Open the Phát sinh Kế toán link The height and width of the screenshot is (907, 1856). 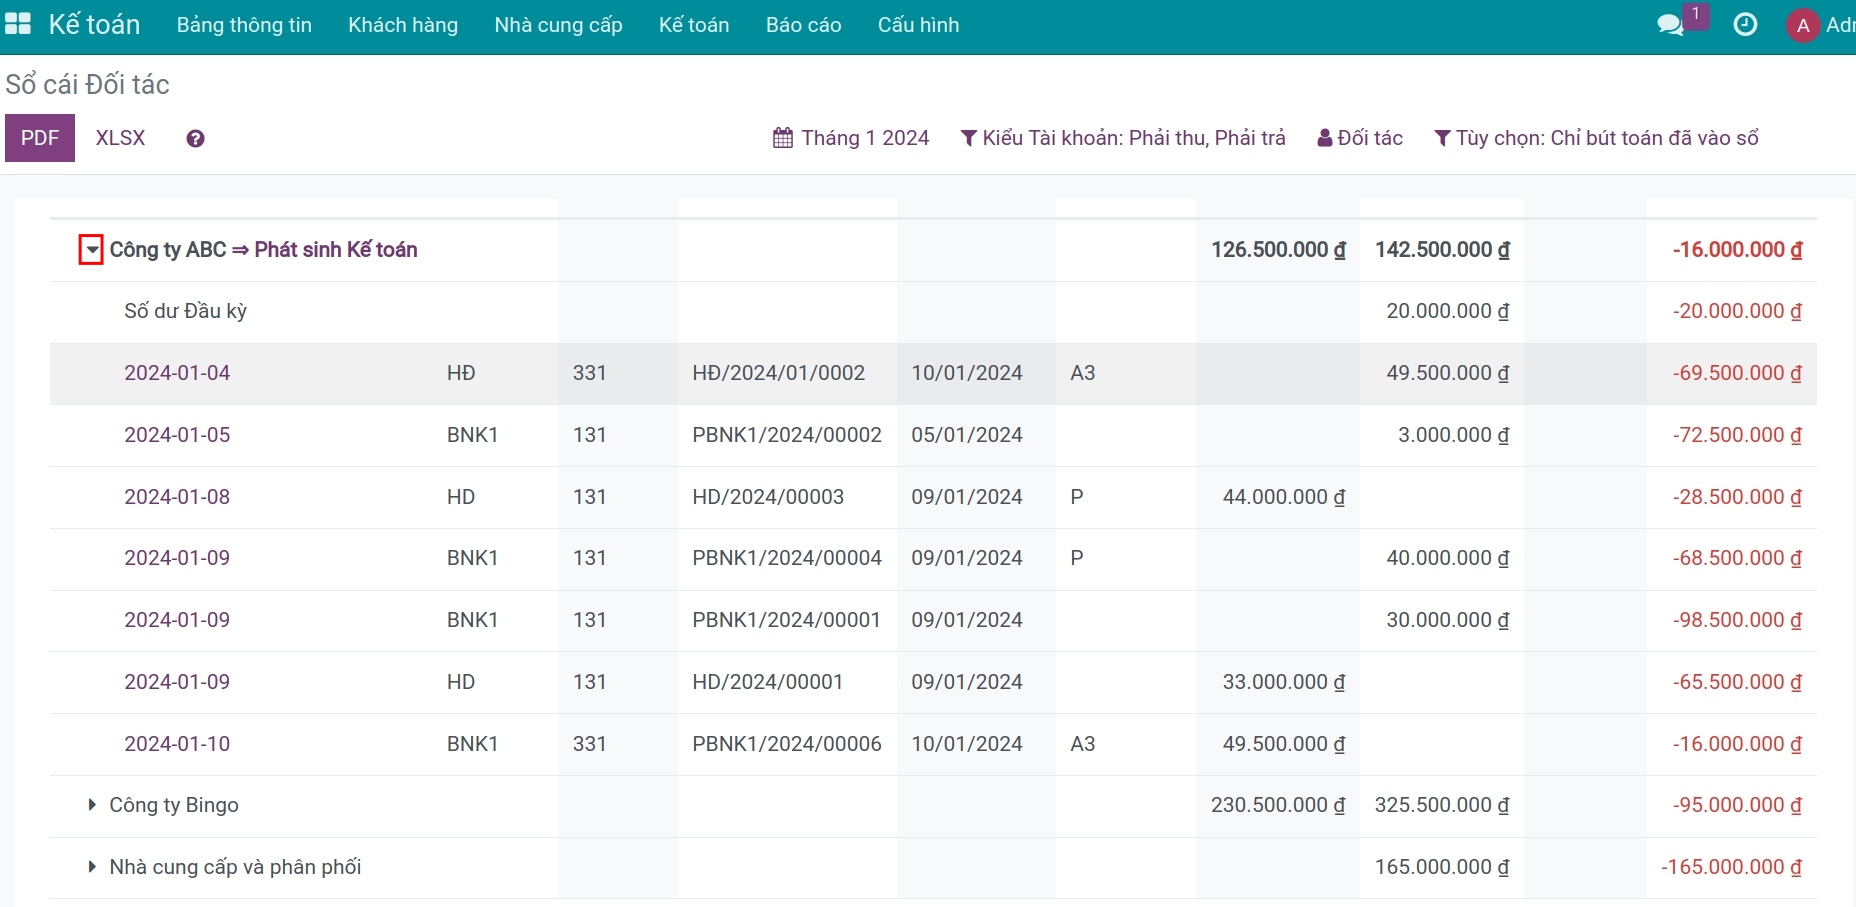336,250
